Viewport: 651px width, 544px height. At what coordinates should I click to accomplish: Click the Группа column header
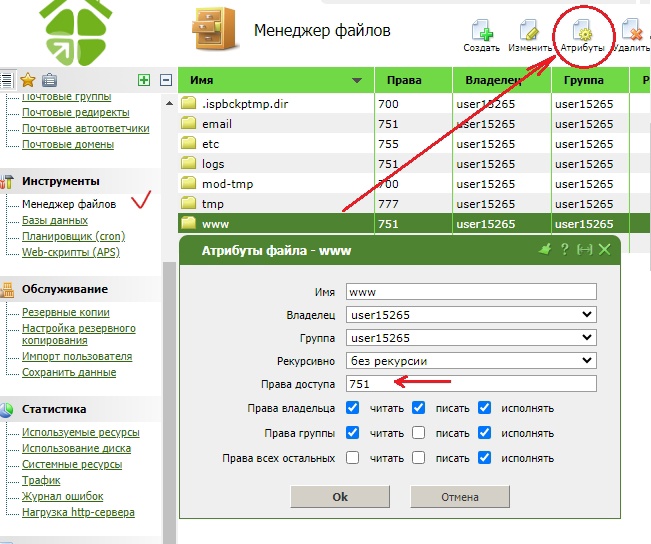coord(590,80)
